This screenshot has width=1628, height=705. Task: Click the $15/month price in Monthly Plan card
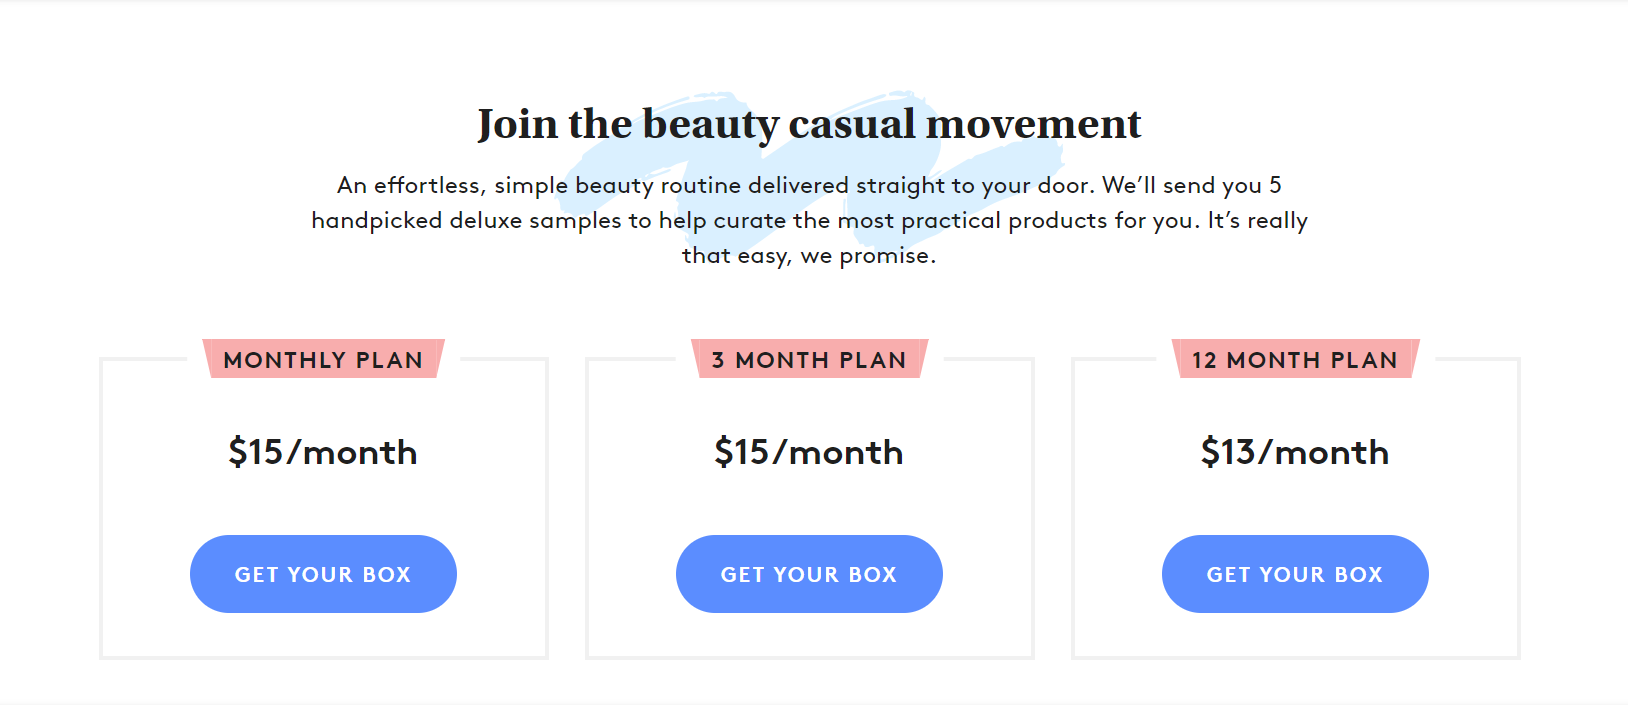(x=323, y=452)
